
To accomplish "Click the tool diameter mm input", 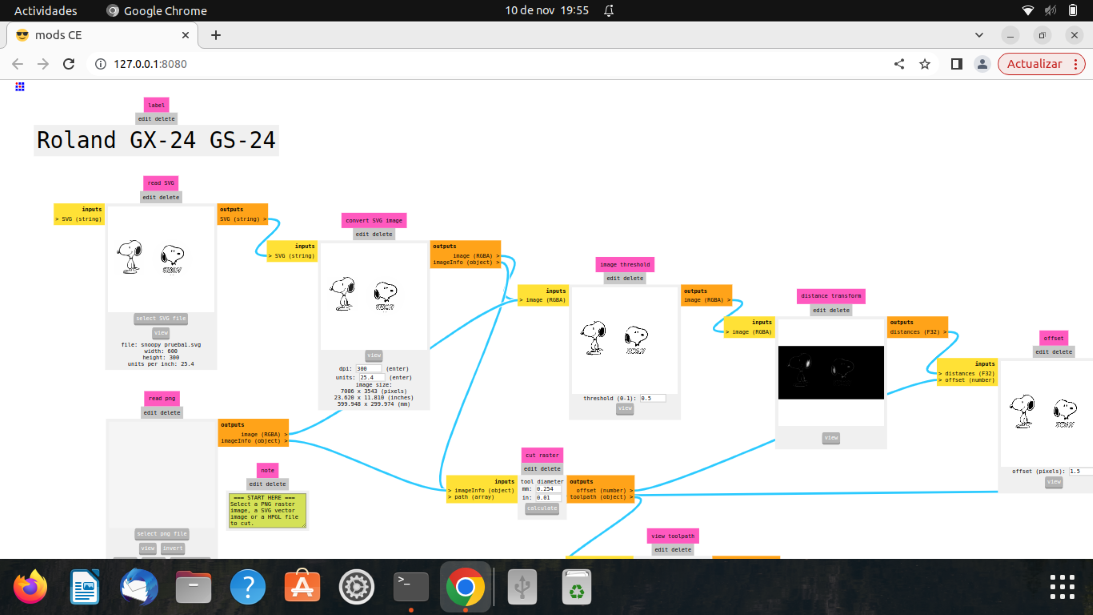I will pos(548,489).
